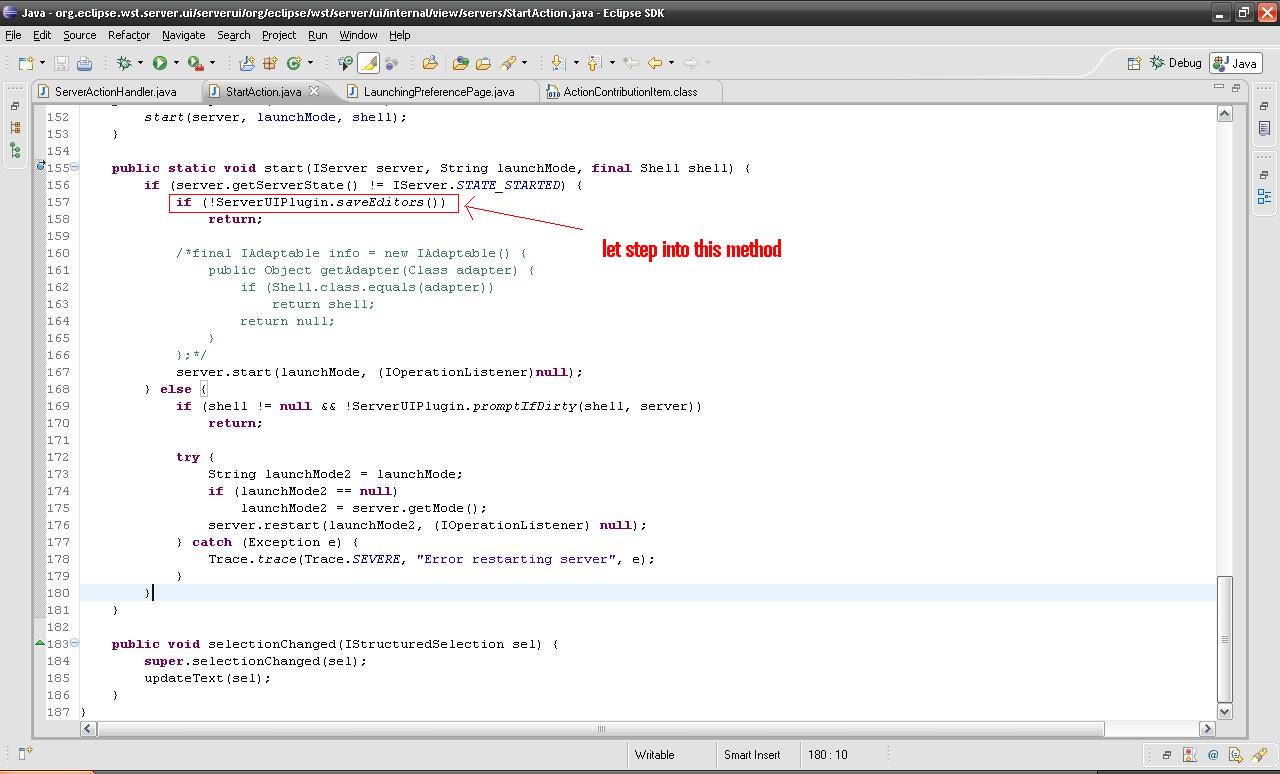Click the override marker at line 183
Screen dimensions: 1280x774
pos(40,643)
